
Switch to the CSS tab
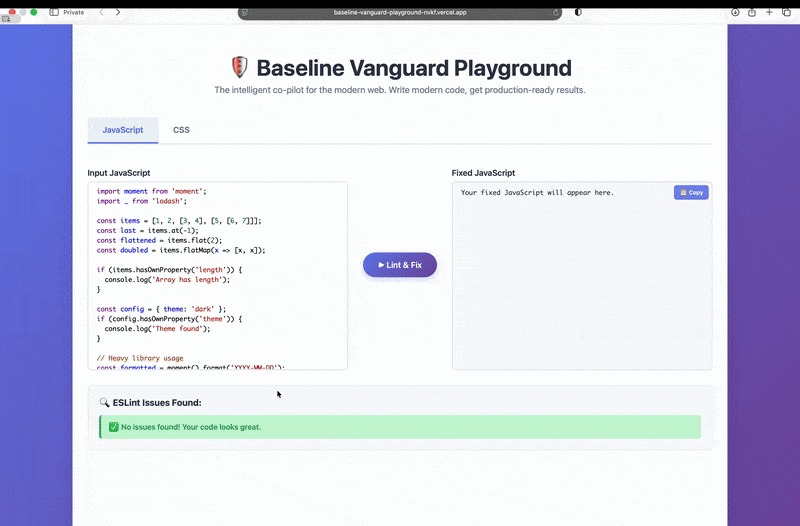tap(181, 130)
